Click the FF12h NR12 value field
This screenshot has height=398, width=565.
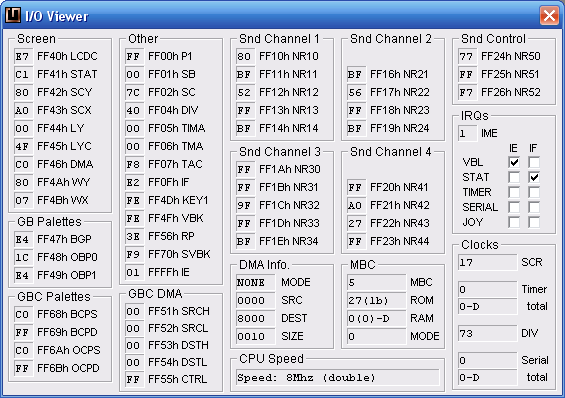click(x=245, y=93)
